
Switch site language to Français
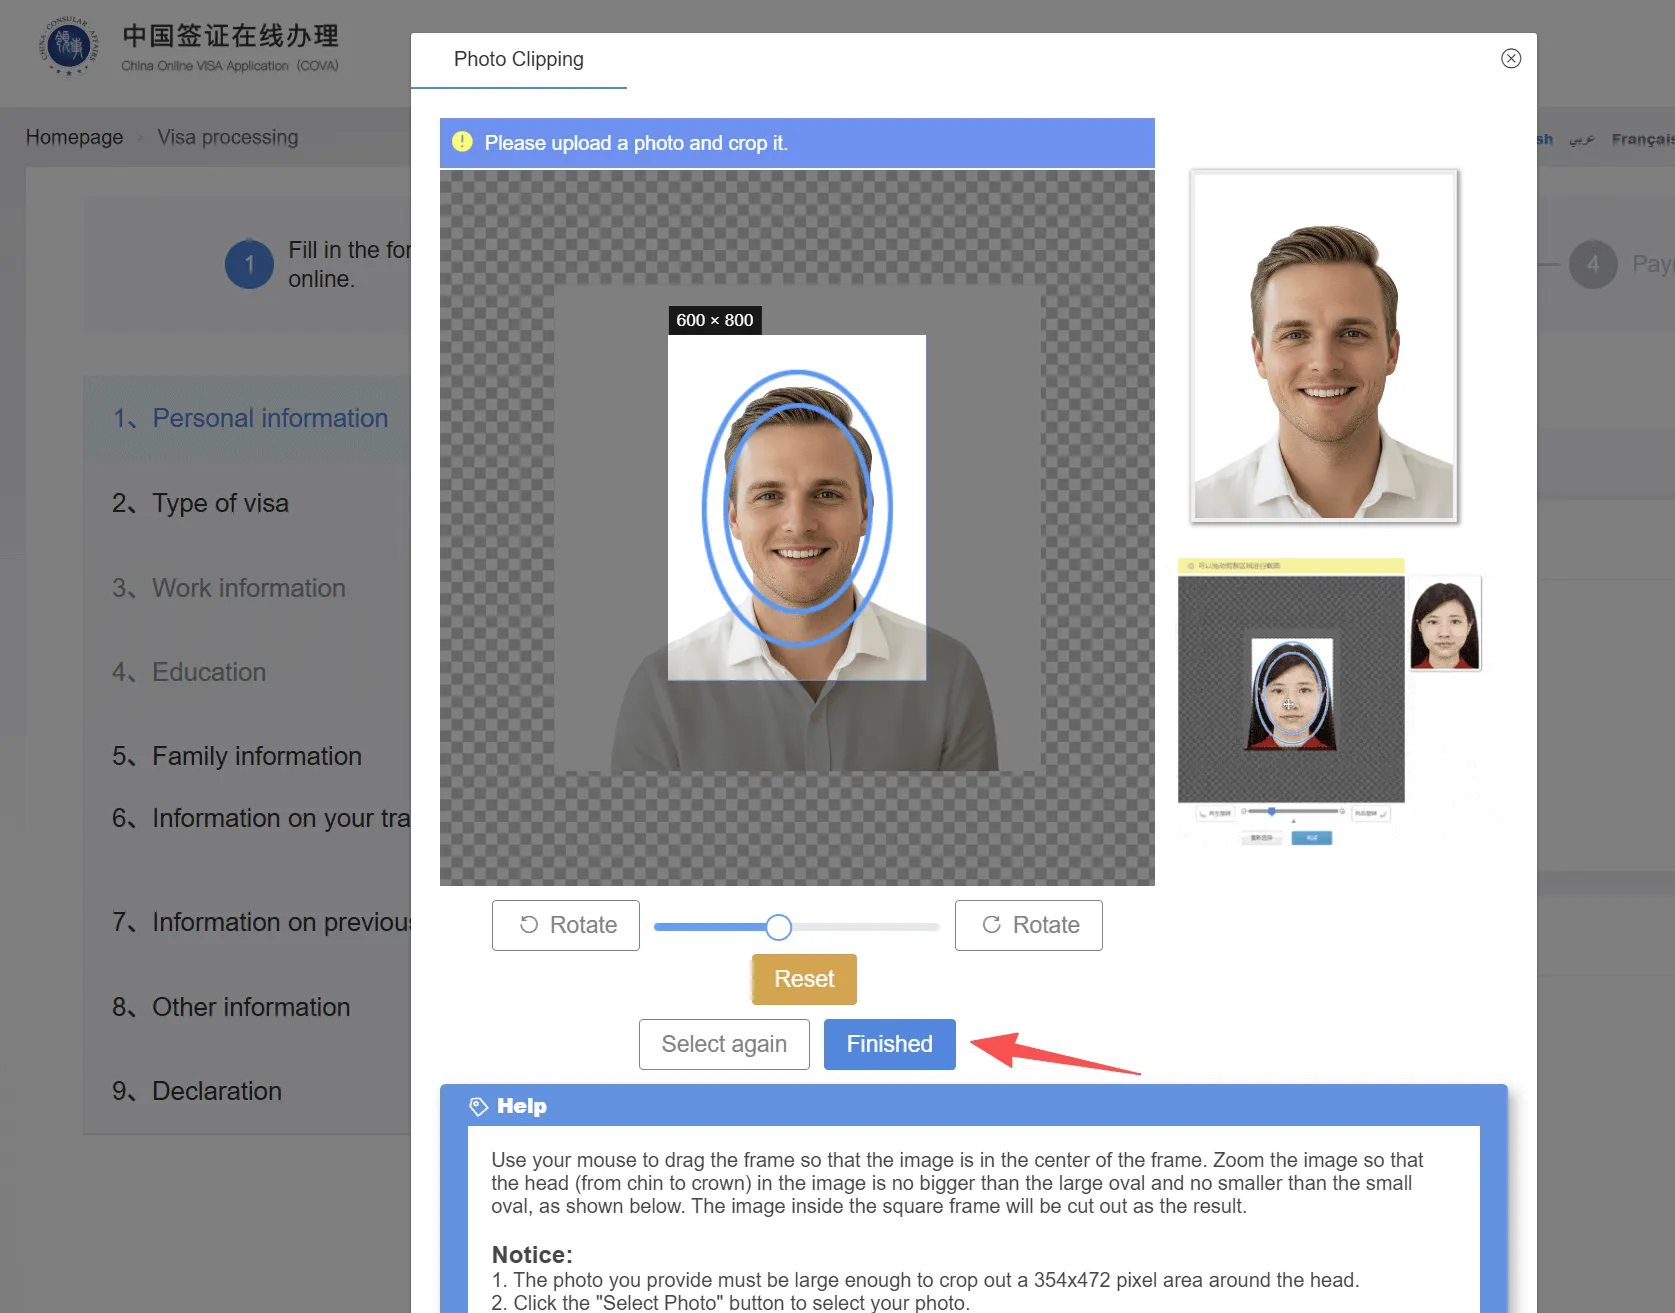pos(1641,139)
